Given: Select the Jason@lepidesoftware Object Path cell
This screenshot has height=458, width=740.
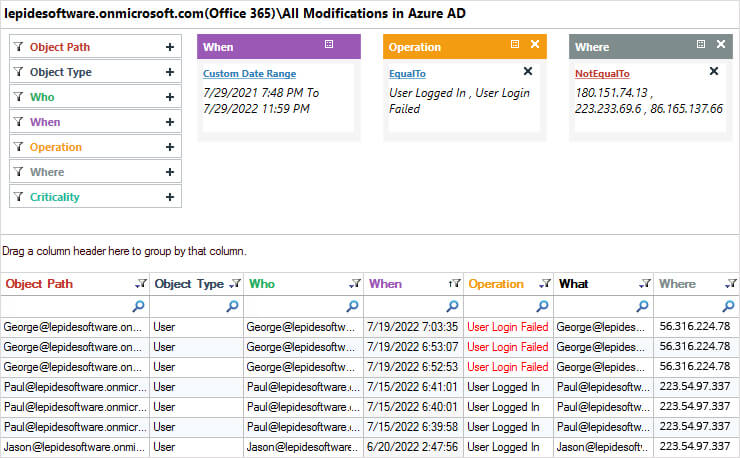Looking at the screenshot, I should 75,447.
